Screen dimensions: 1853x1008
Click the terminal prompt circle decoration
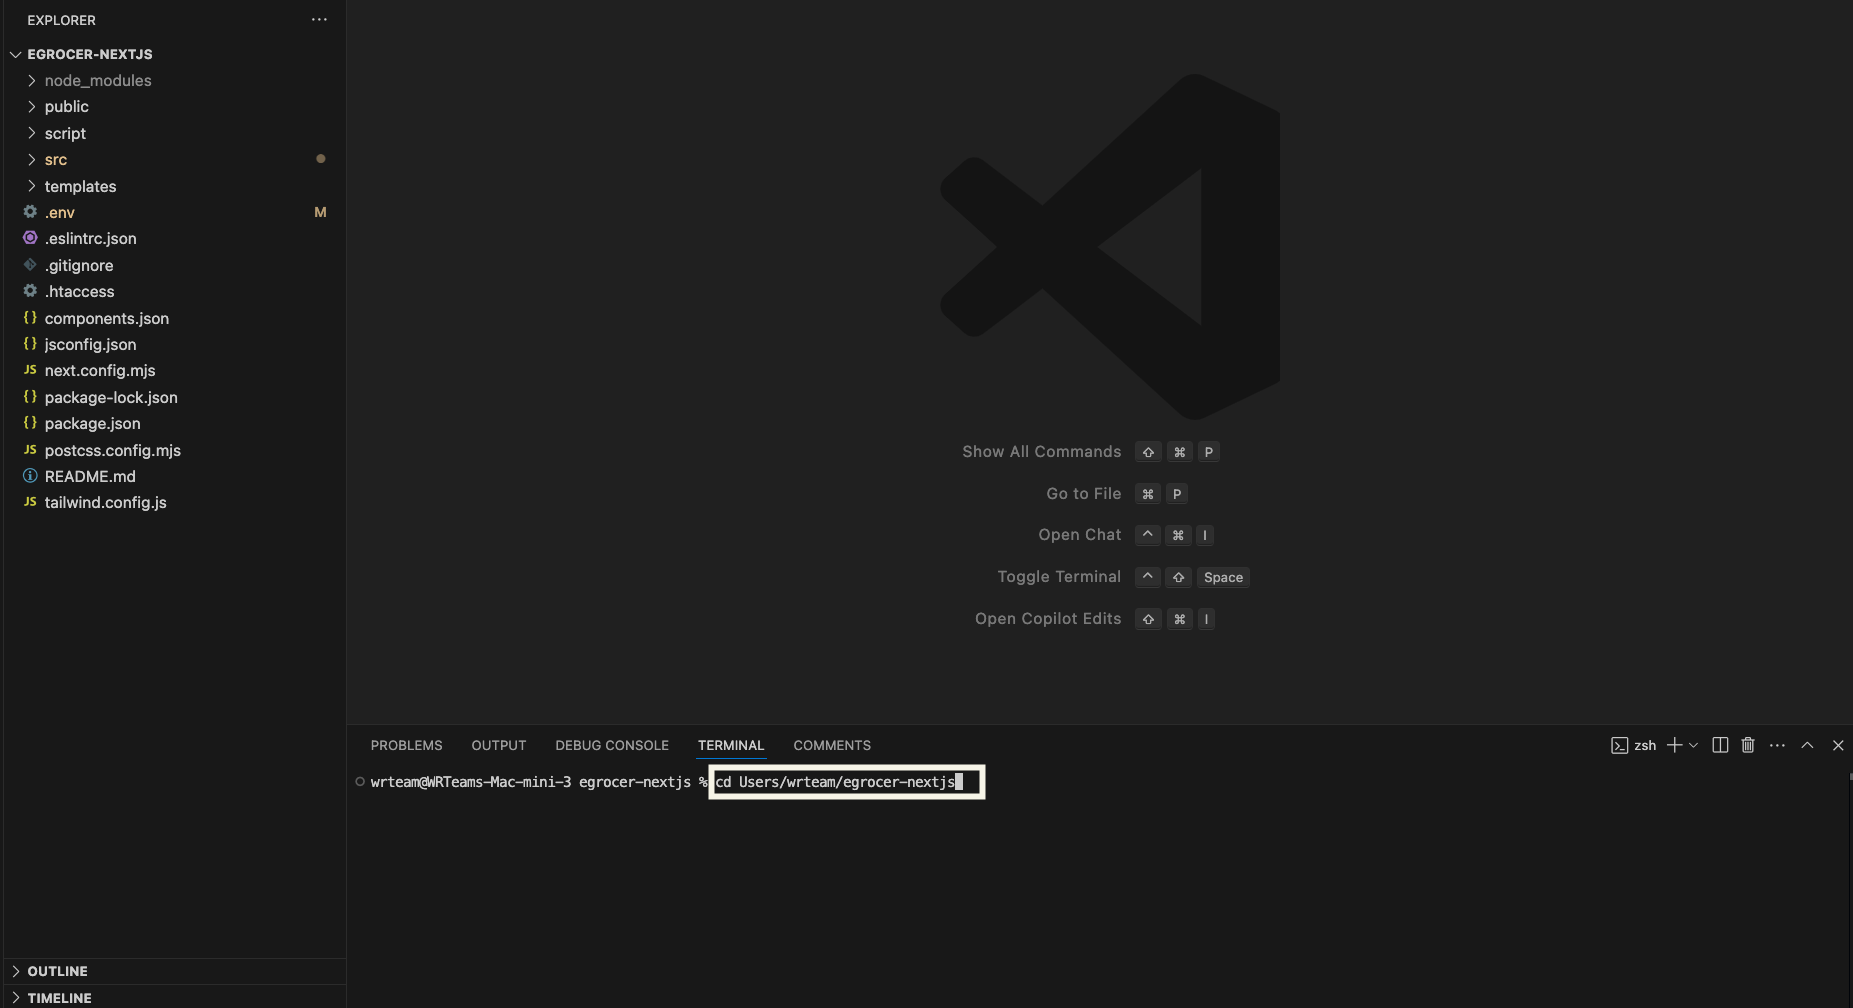(x=360, y=782)
